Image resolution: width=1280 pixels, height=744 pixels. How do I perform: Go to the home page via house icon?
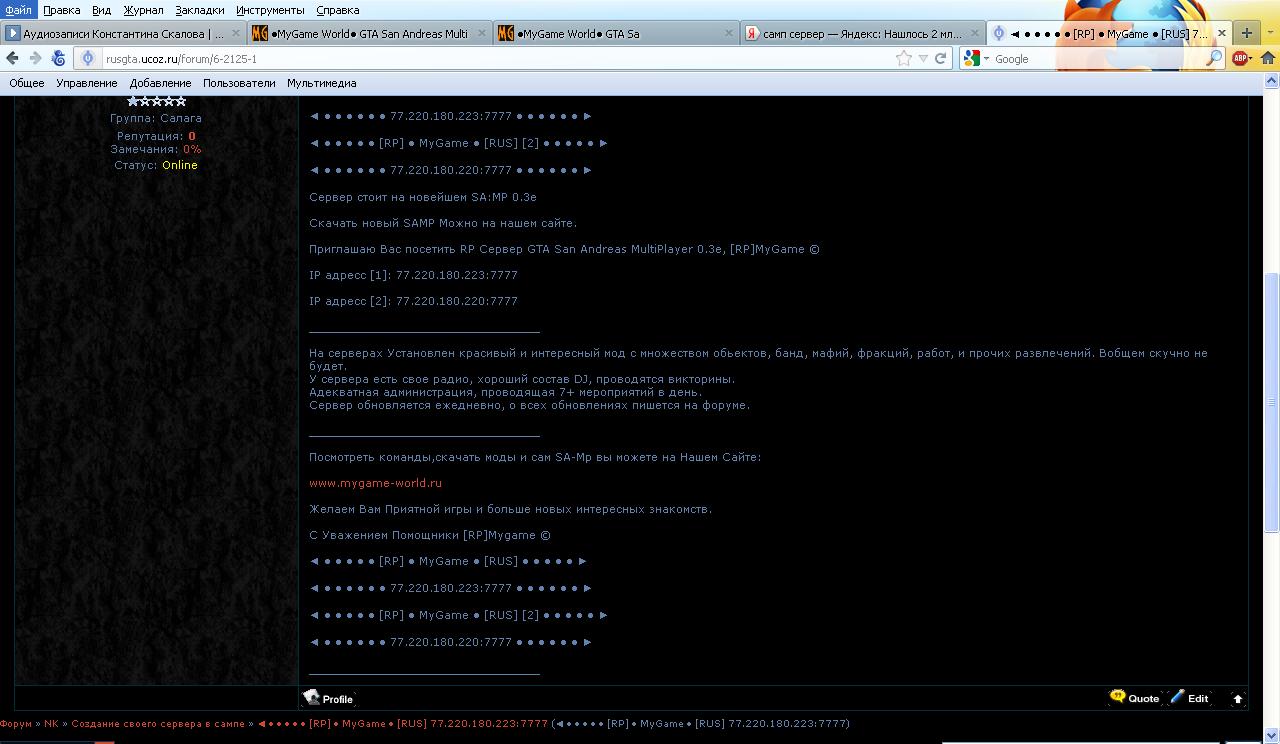(x=1268, y=58)
